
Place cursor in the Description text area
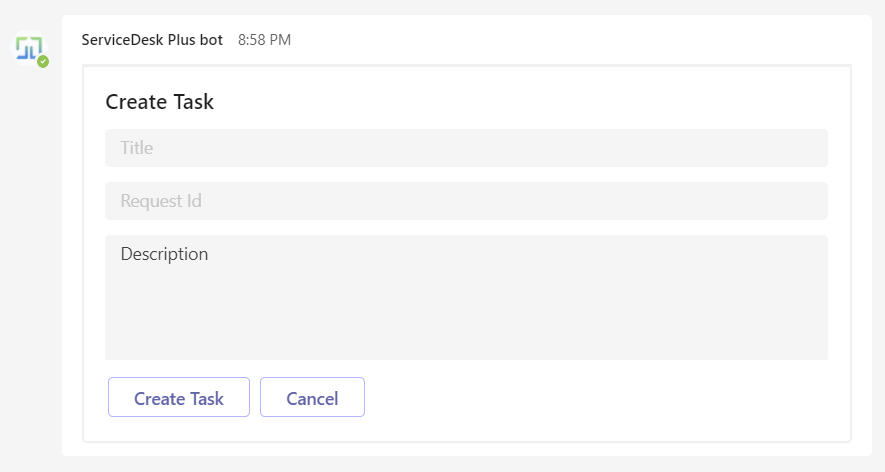[x=466, y=297]
